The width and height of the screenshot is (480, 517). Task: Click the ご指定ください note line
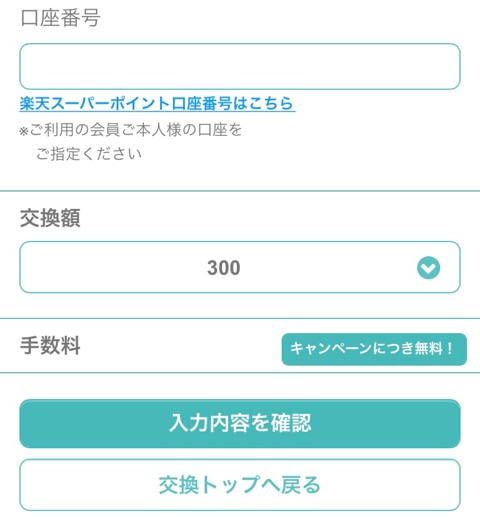(x=89, y=154)
